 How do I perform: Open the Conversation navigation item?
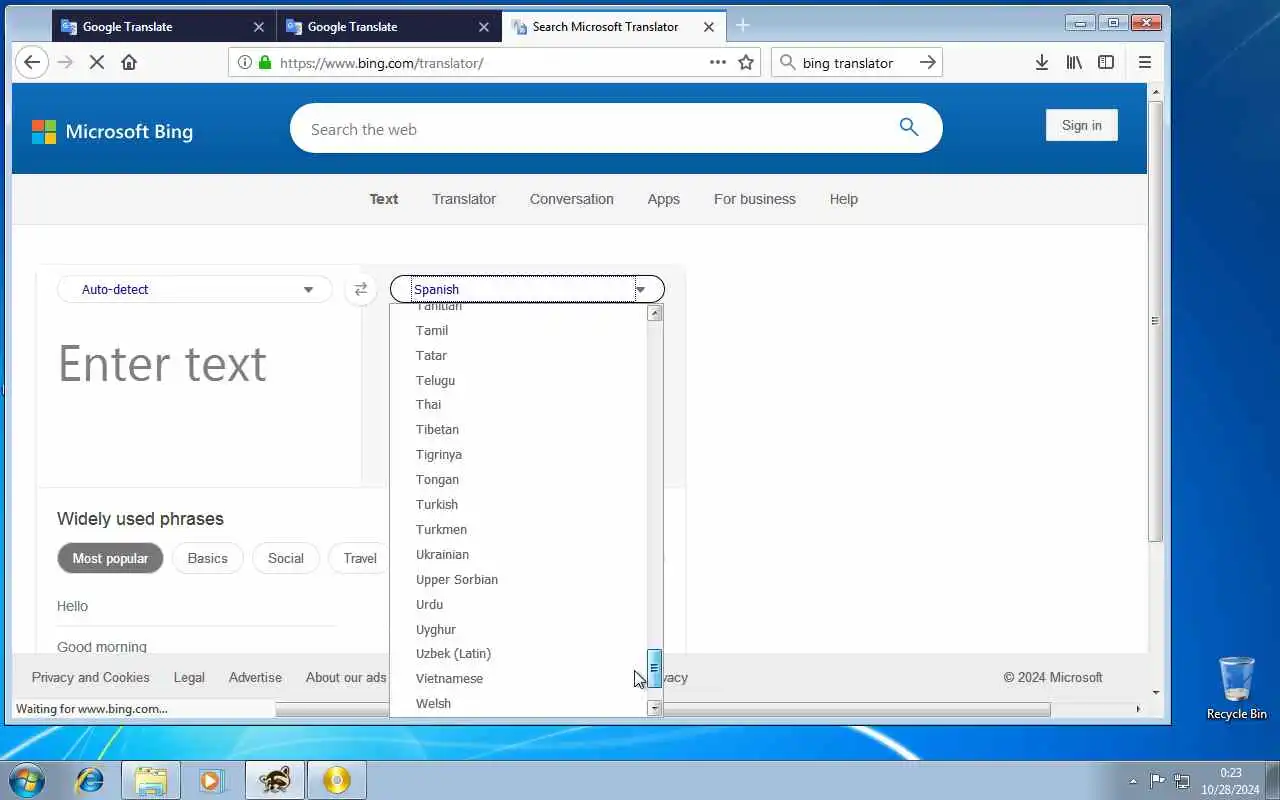pos(572,199)
